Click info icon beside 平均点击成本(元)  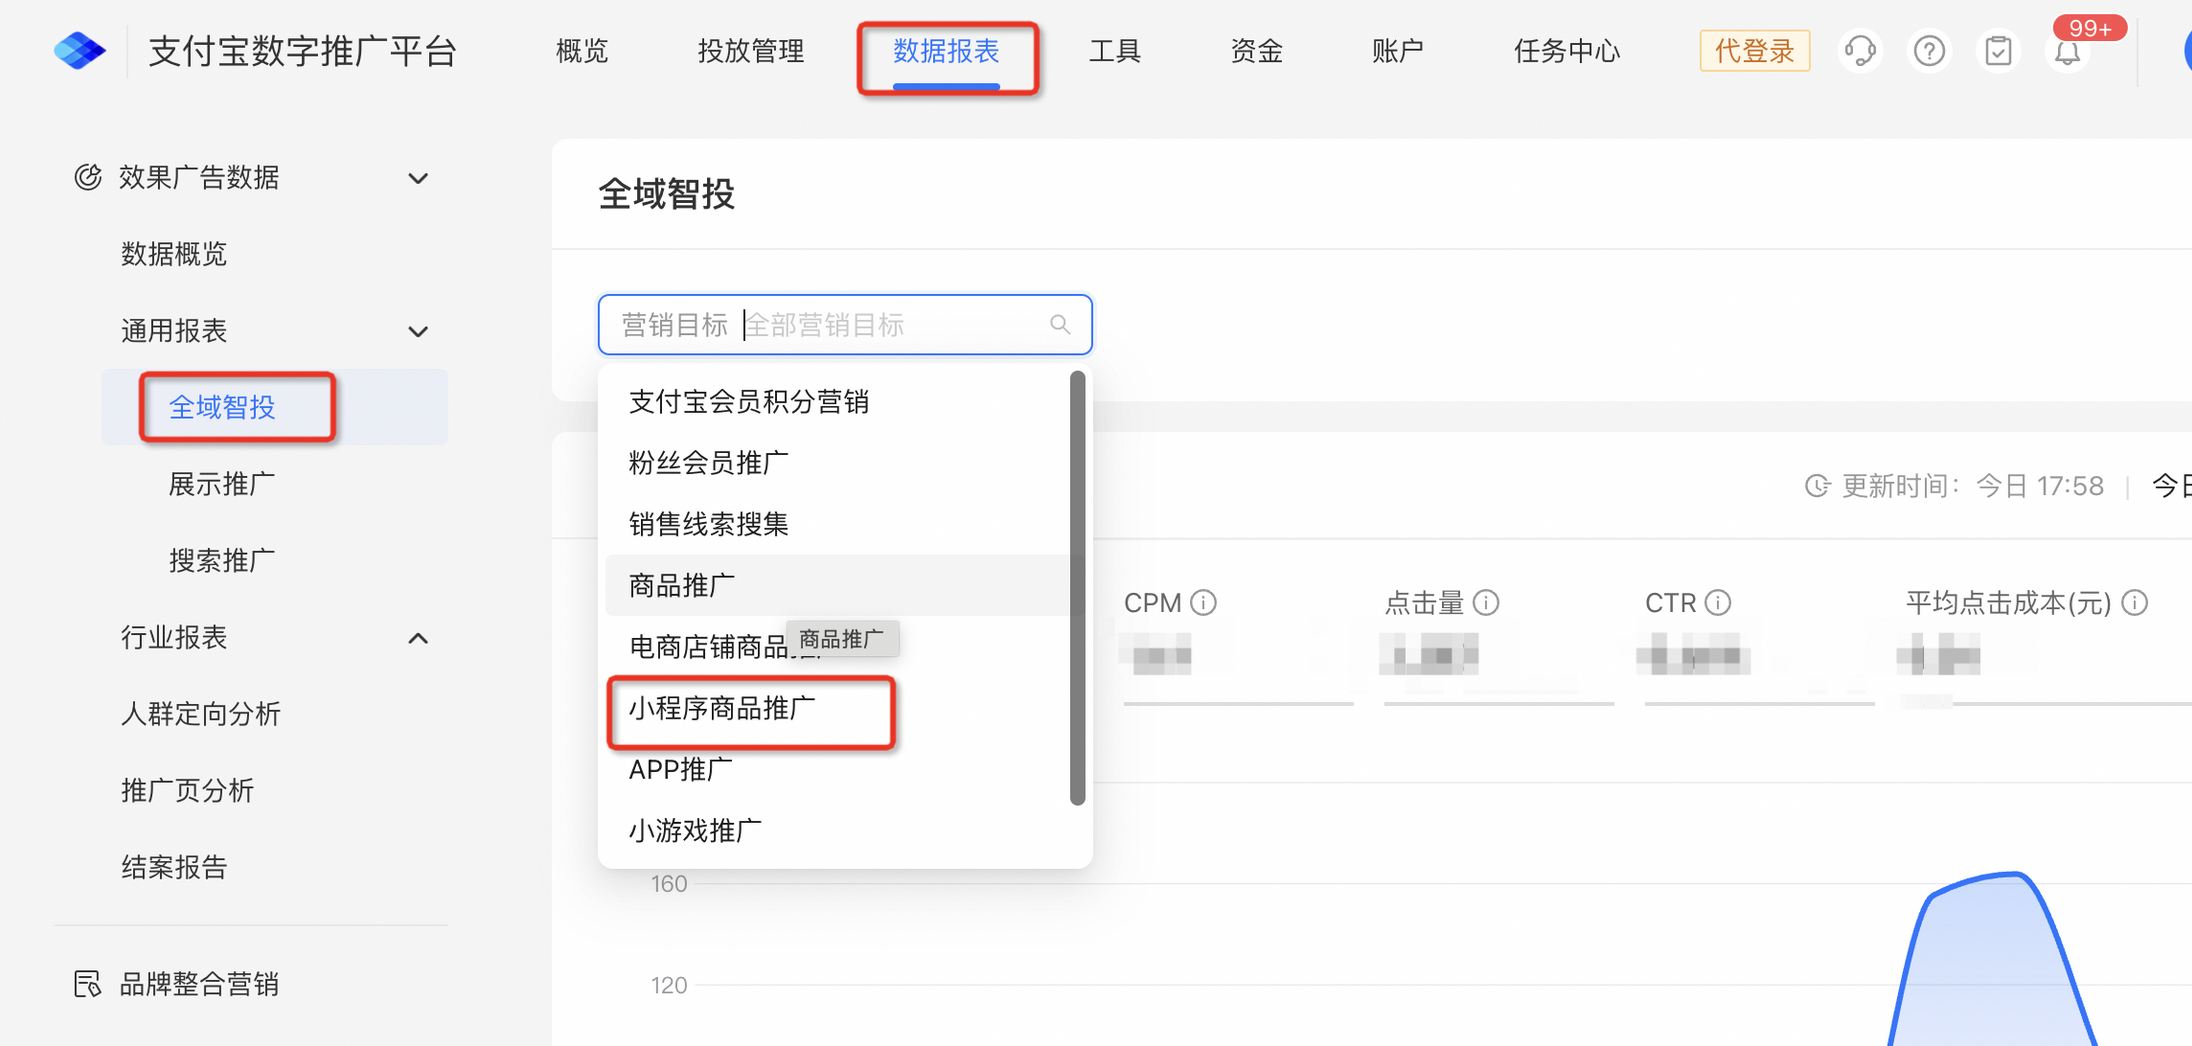(2135, 602)
